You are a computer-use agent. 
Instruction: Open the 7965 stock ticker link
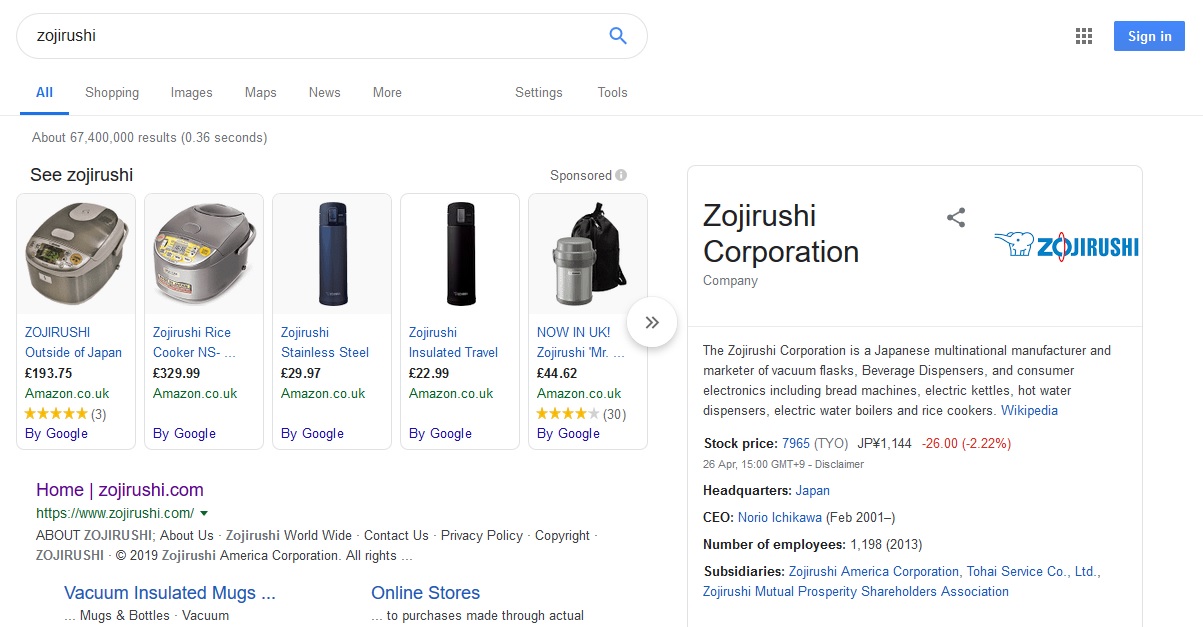coord(796,443)
